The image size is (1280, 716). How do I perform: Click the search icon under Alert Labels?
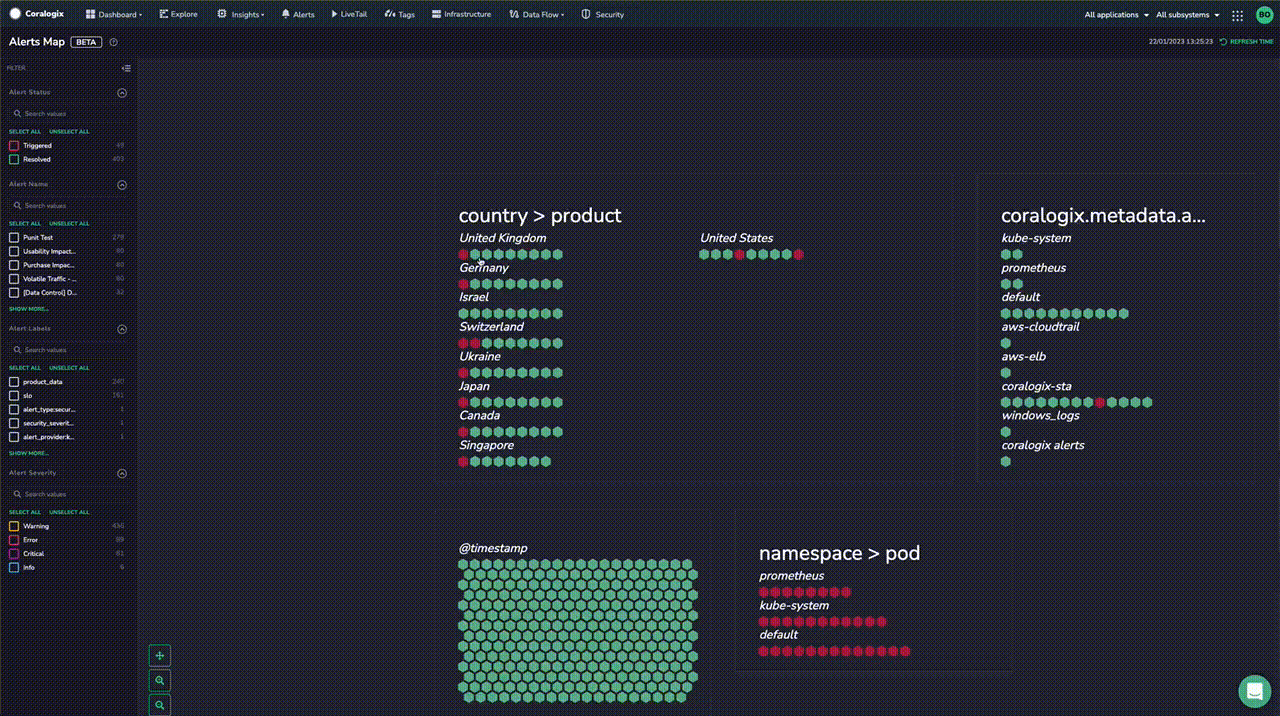(18, 350)
